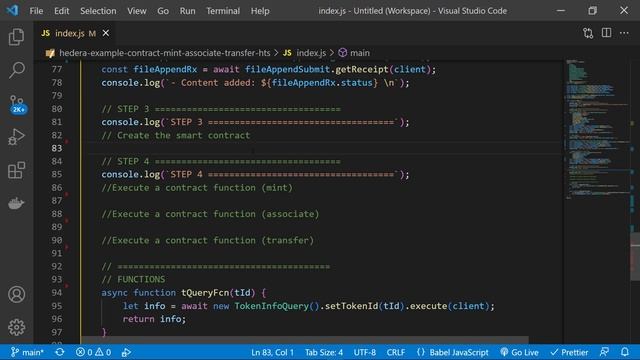Click line number 83 in gutter

pos(56,148)
